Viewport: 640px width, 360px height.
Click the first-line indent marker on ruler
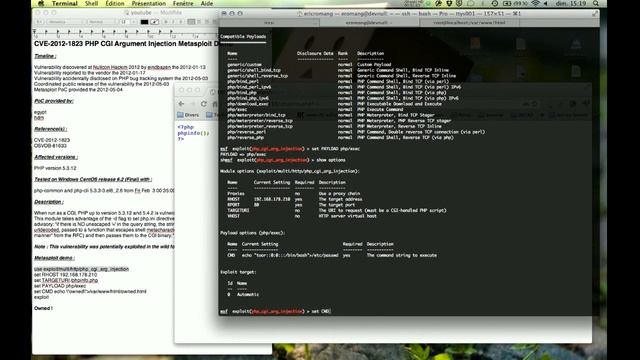click(35, 31)
